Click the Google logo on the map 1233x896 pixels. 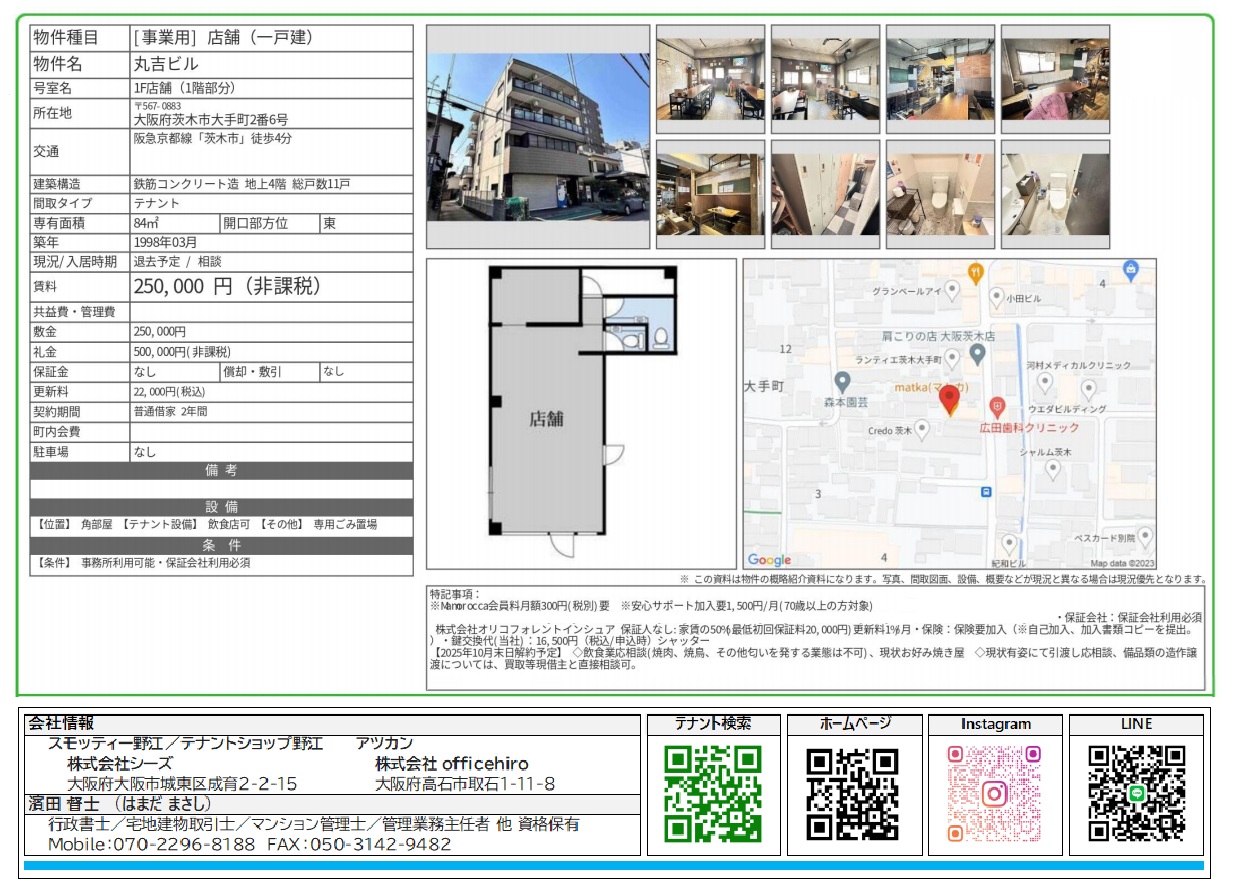tap(768, 560)
